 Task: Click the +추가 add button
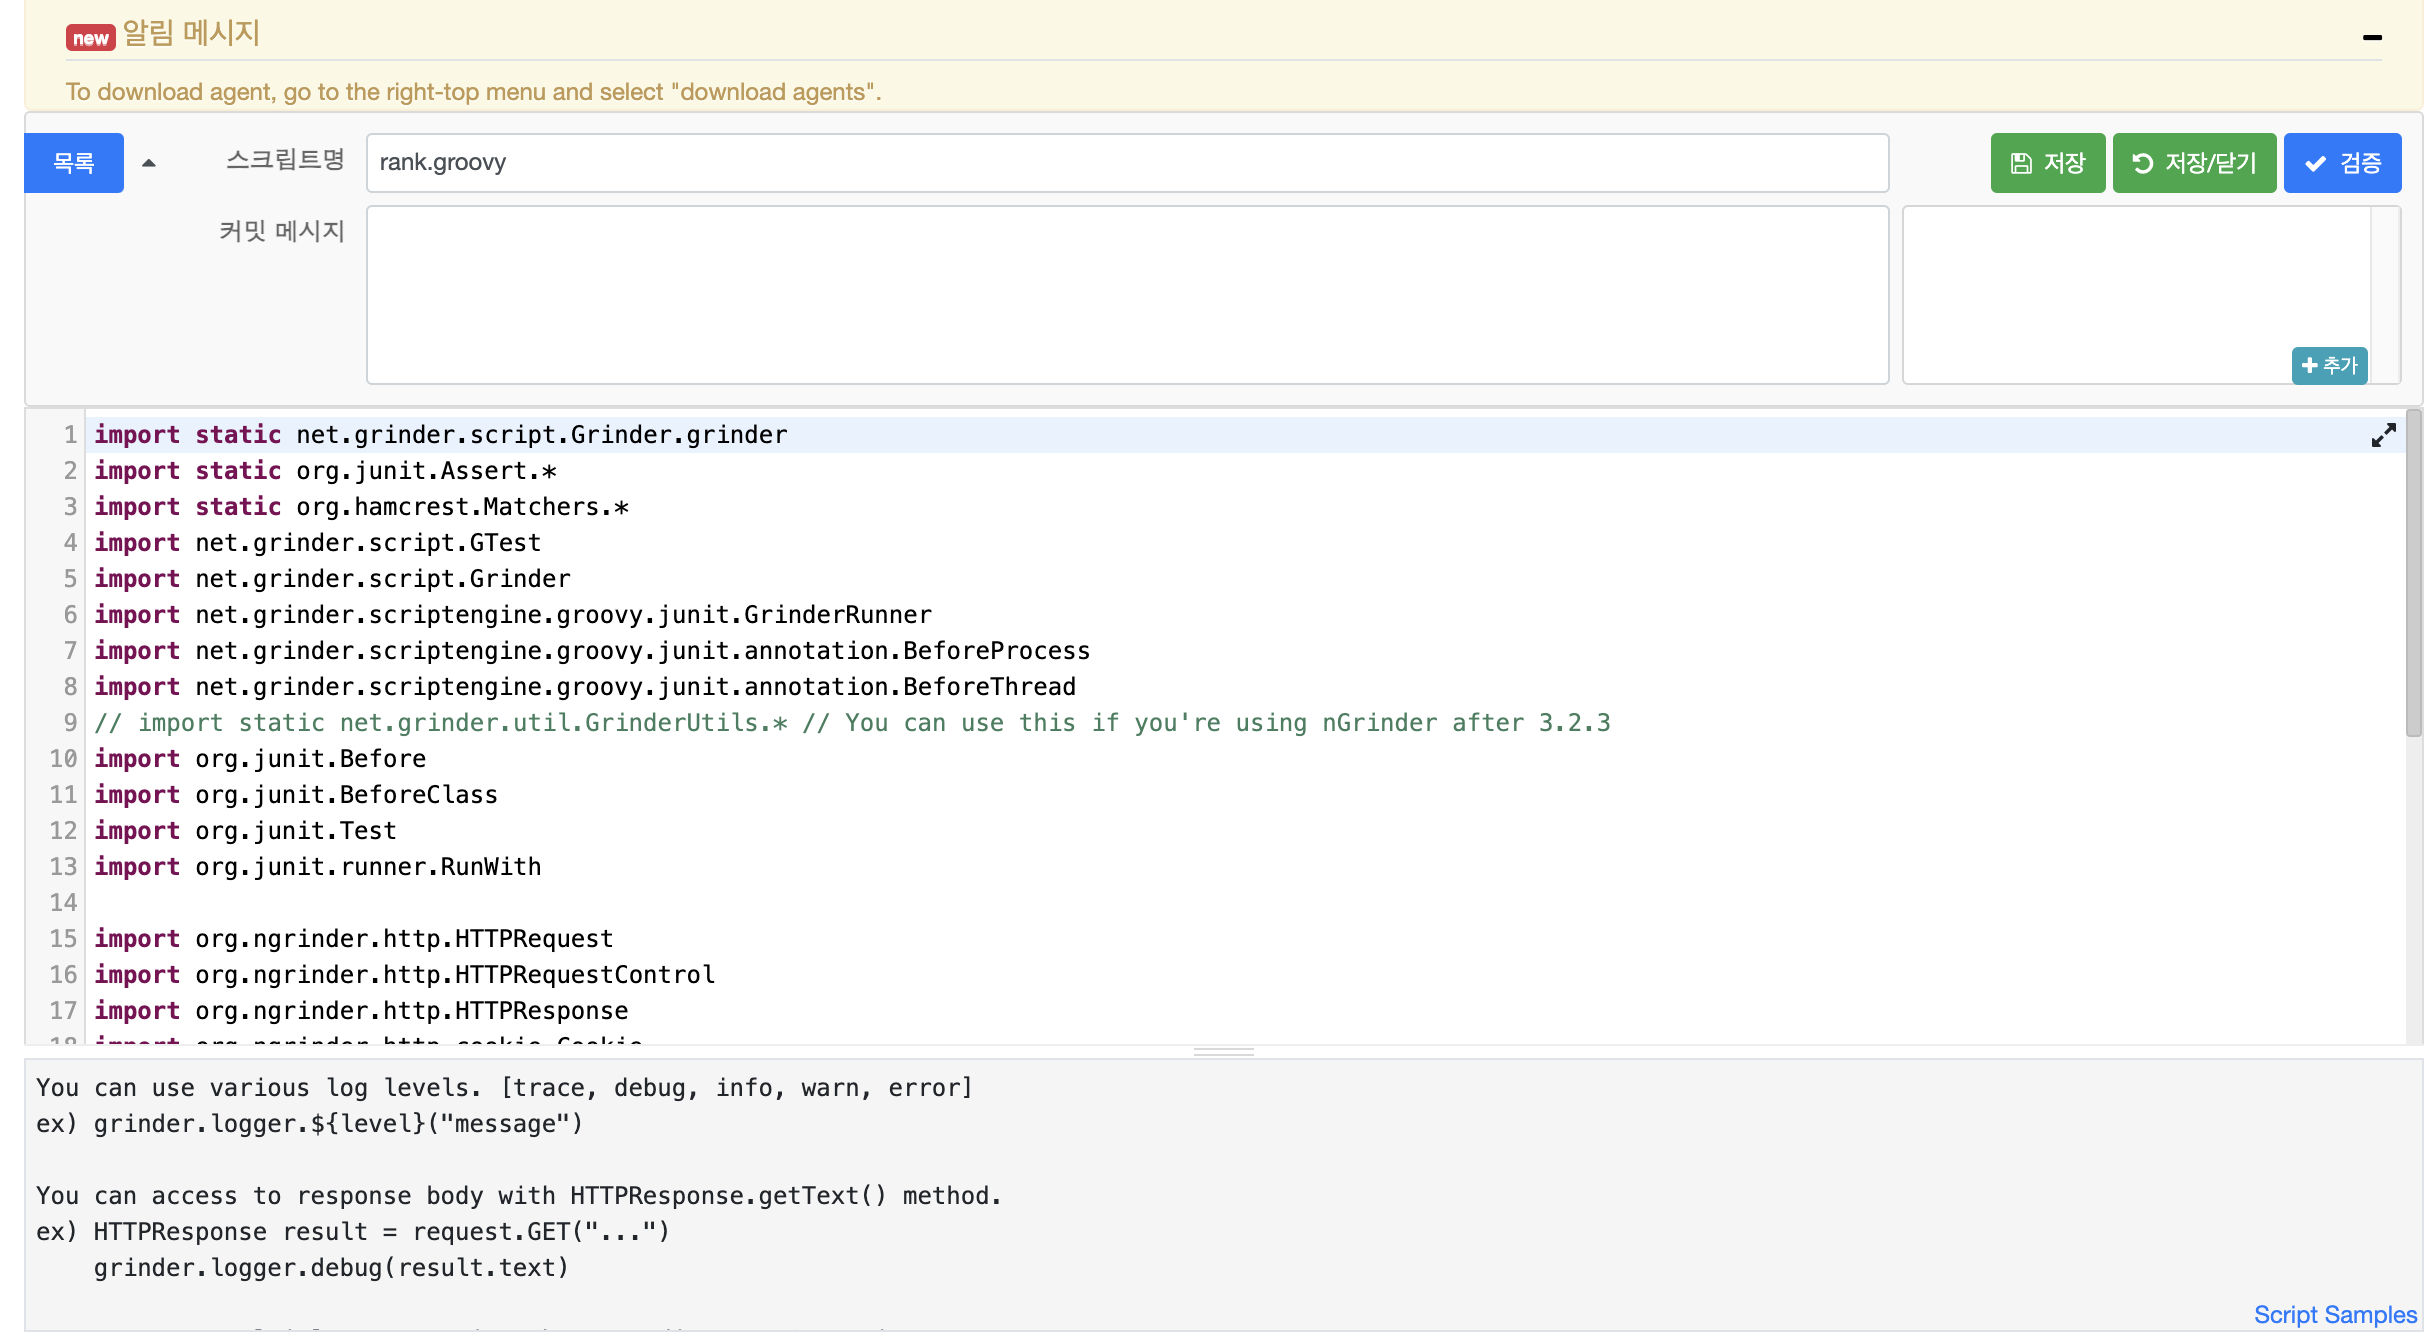tap(2329, 366)
